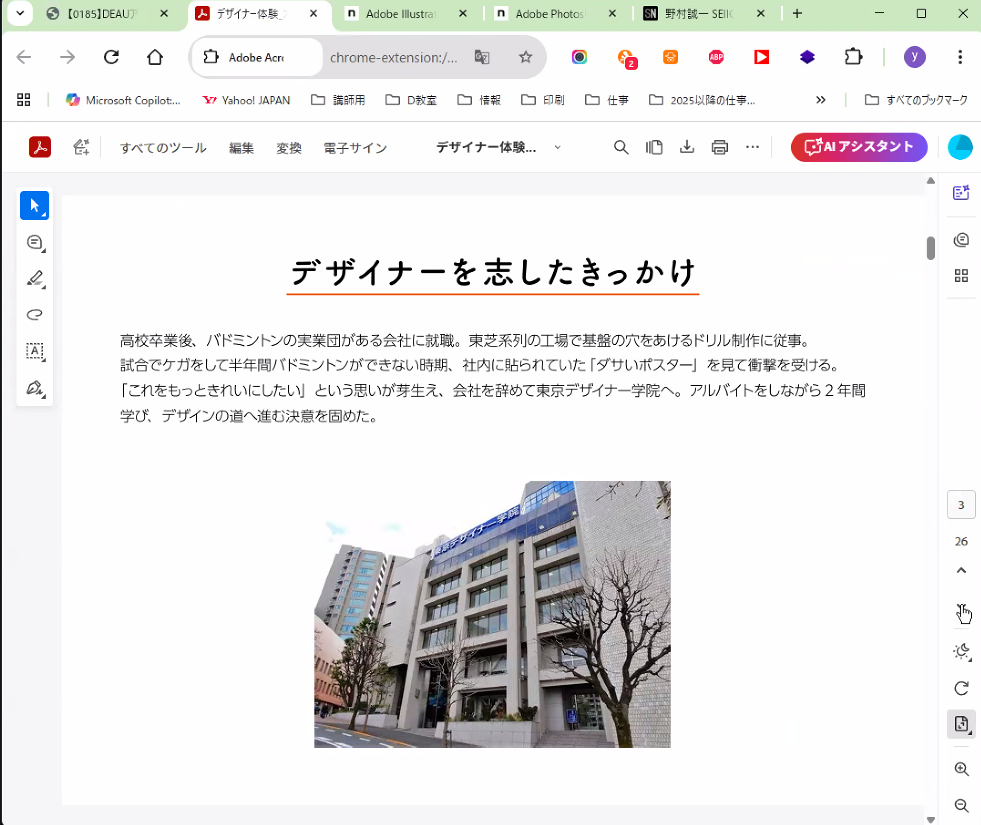Screen dimensions: 981x825
Task: Open the fill and sign pen tool
Action: click(x=34, y=388)
